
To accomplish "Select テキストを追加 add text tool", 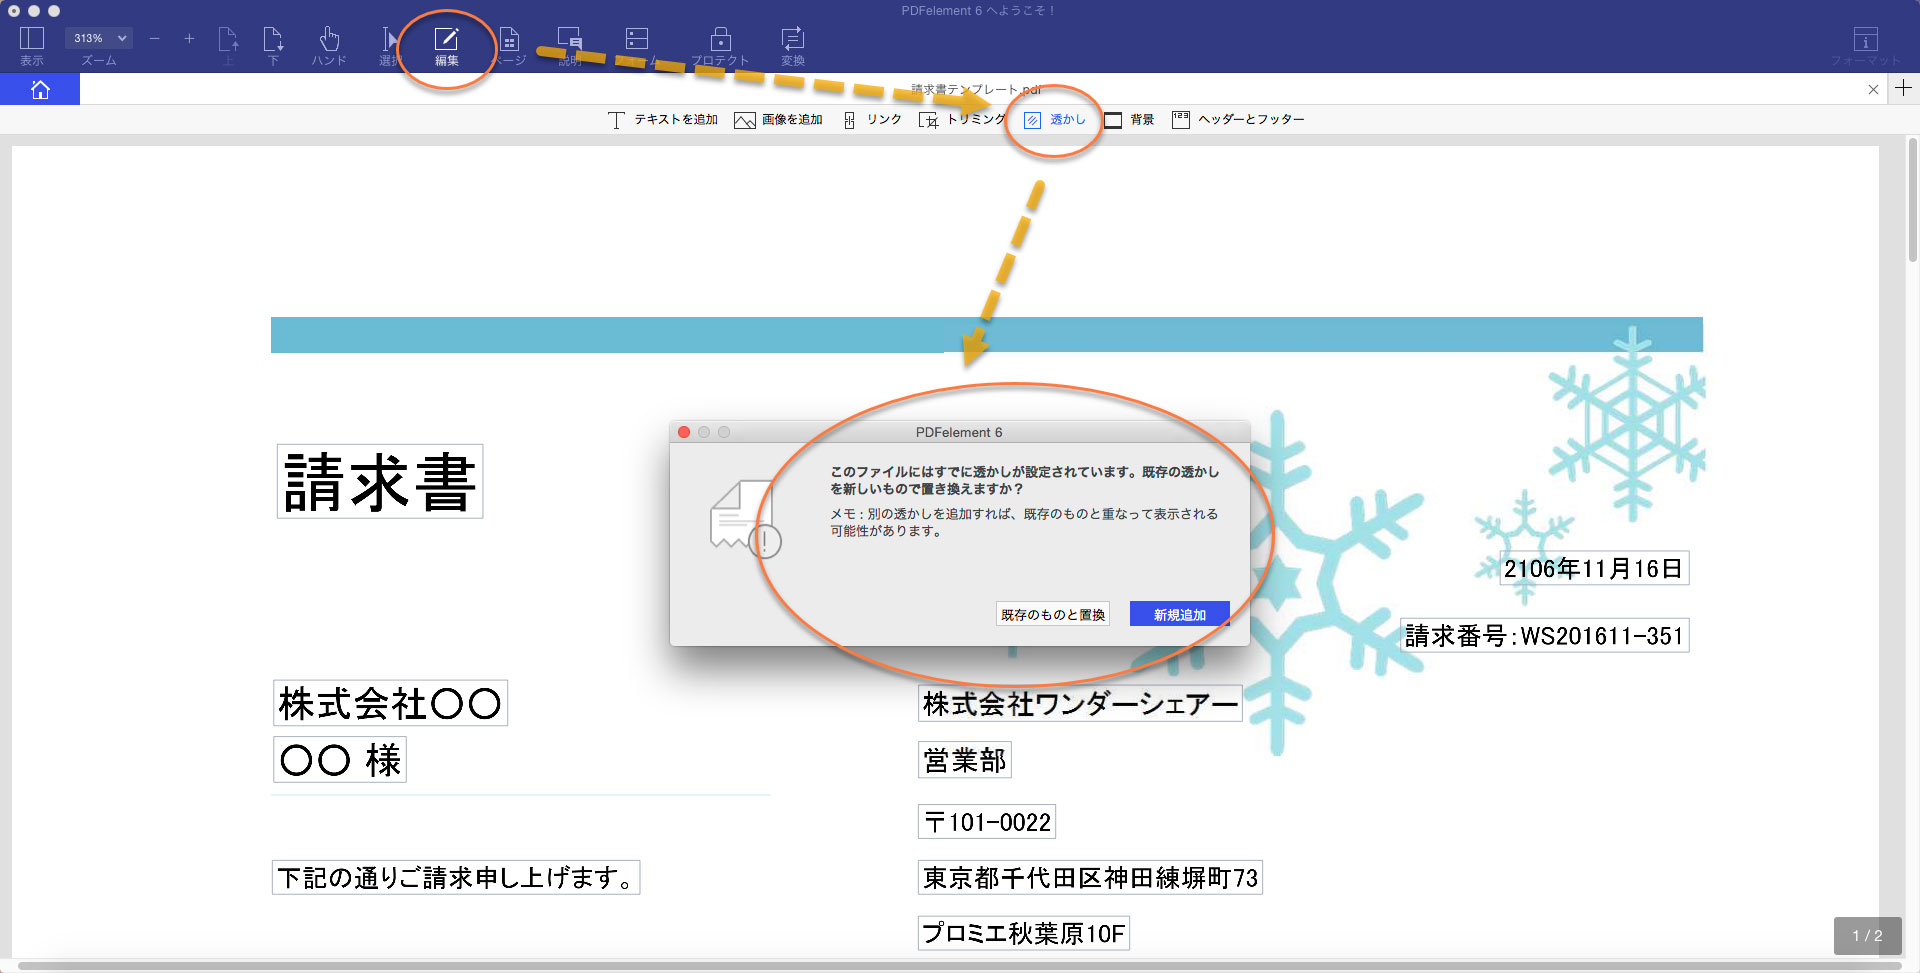I will [662, 120].
